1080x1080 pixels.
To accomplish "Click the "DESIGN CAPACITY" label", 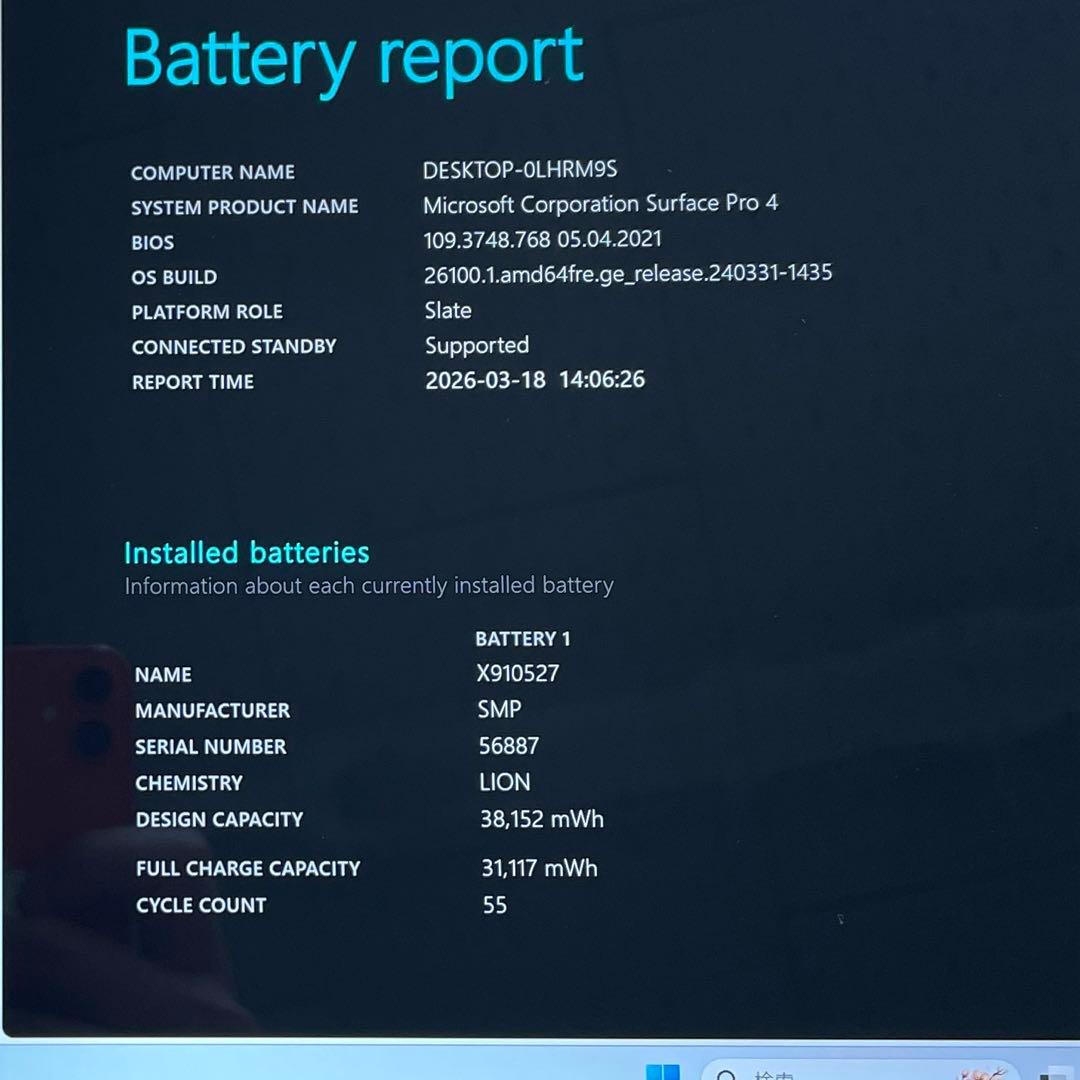I will 220,820.
